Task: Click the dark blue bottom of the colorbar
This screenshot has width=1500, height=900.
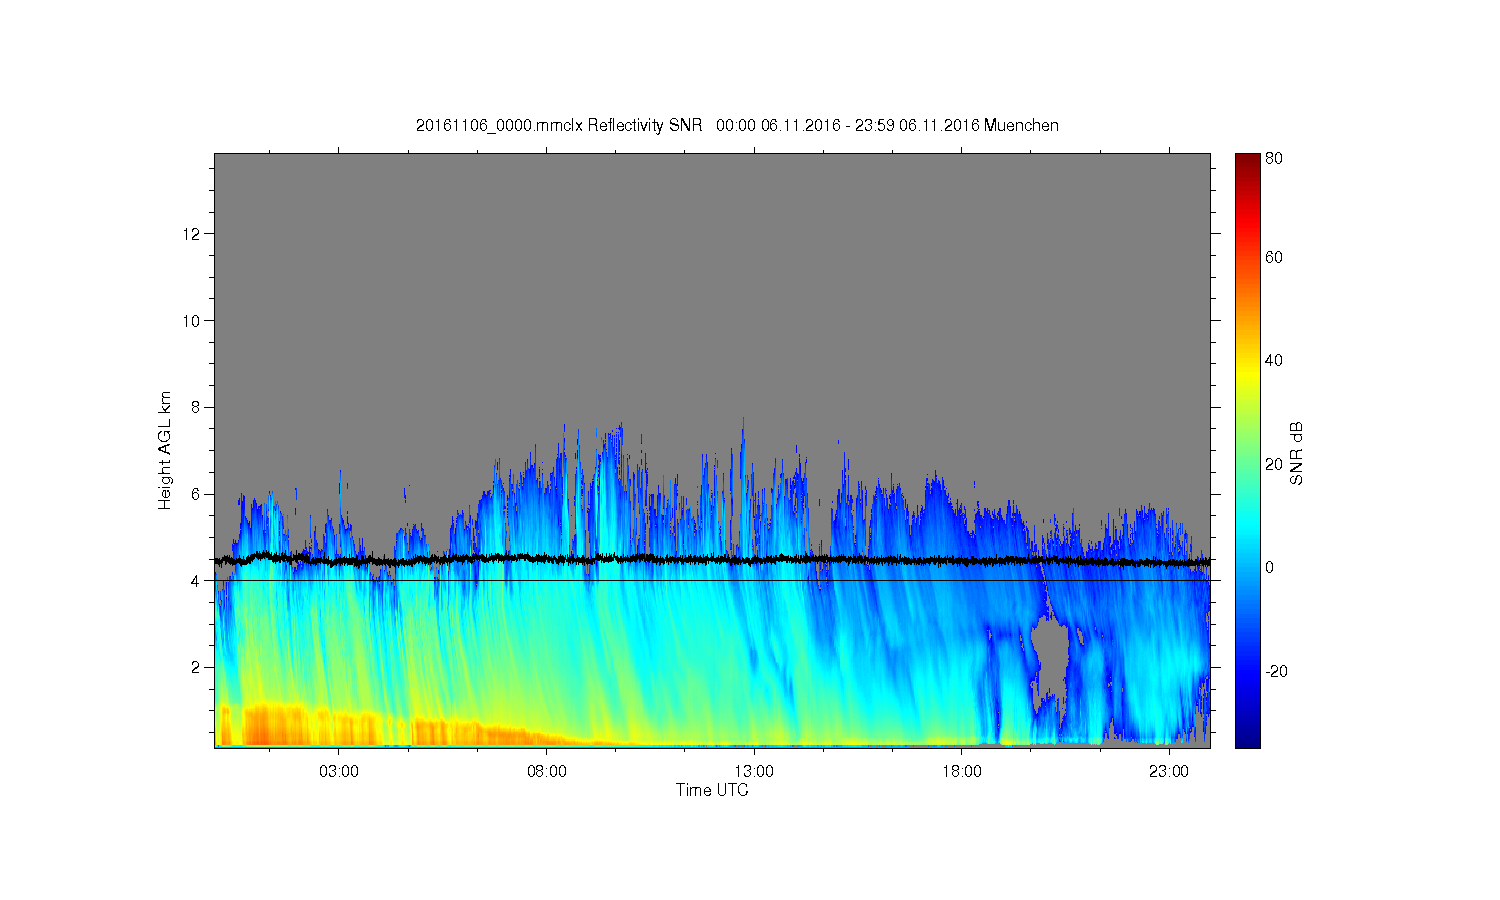Action: [x=1247, y=738]
